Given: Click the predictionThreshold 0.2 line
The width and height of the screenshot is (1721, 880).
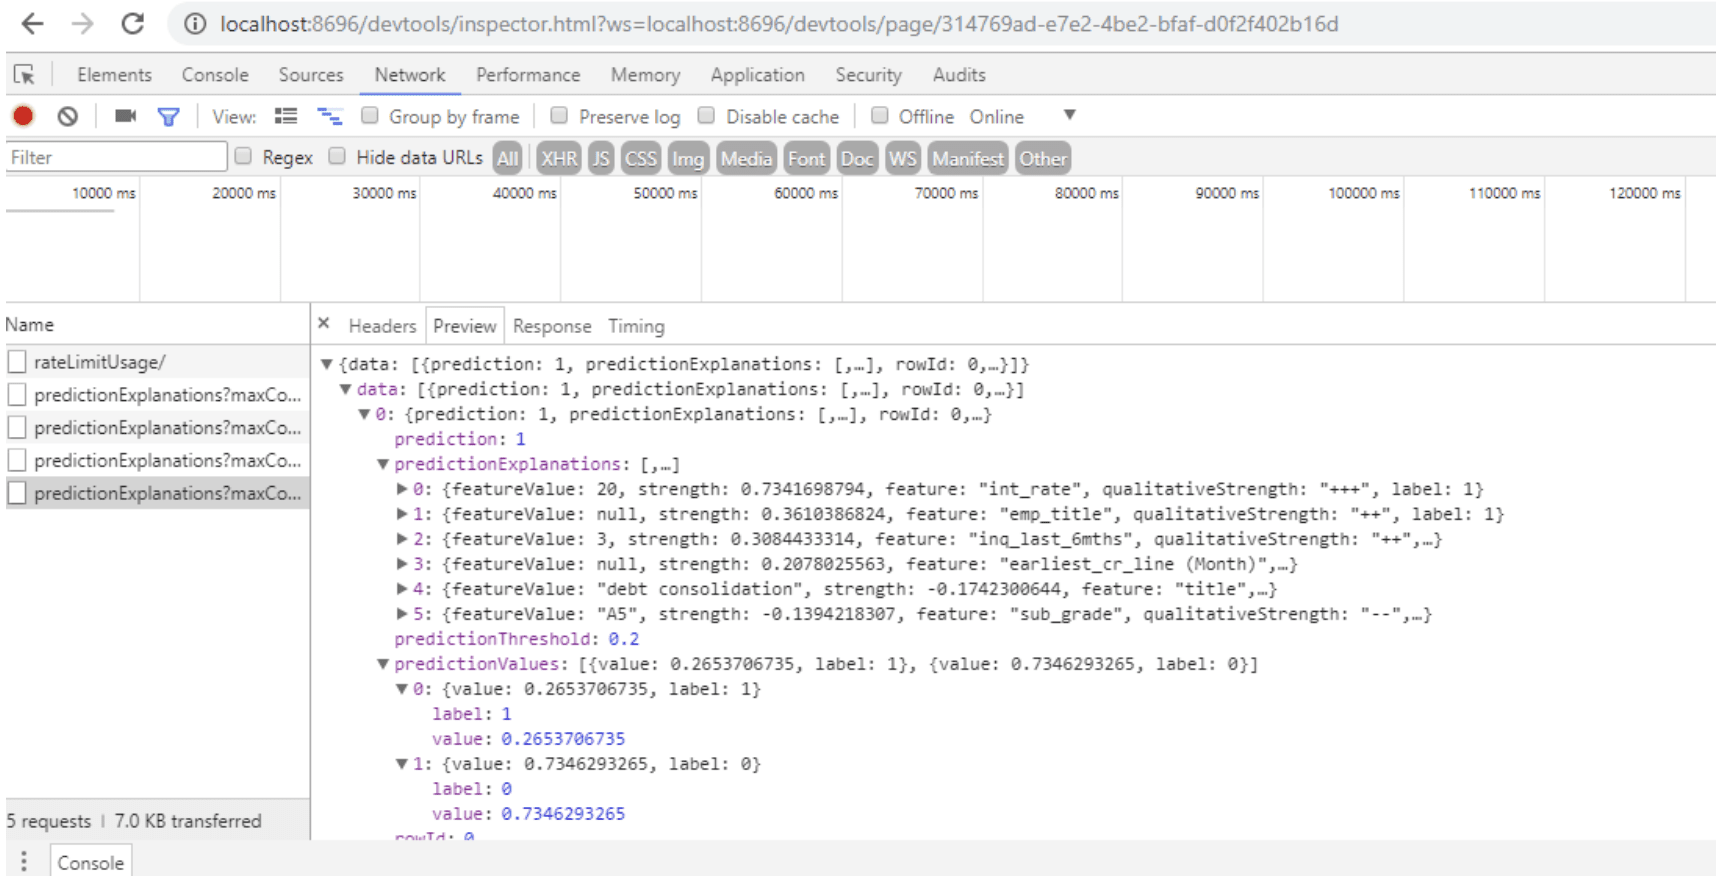Looking at the screenshot, I should tap(516, 639).
